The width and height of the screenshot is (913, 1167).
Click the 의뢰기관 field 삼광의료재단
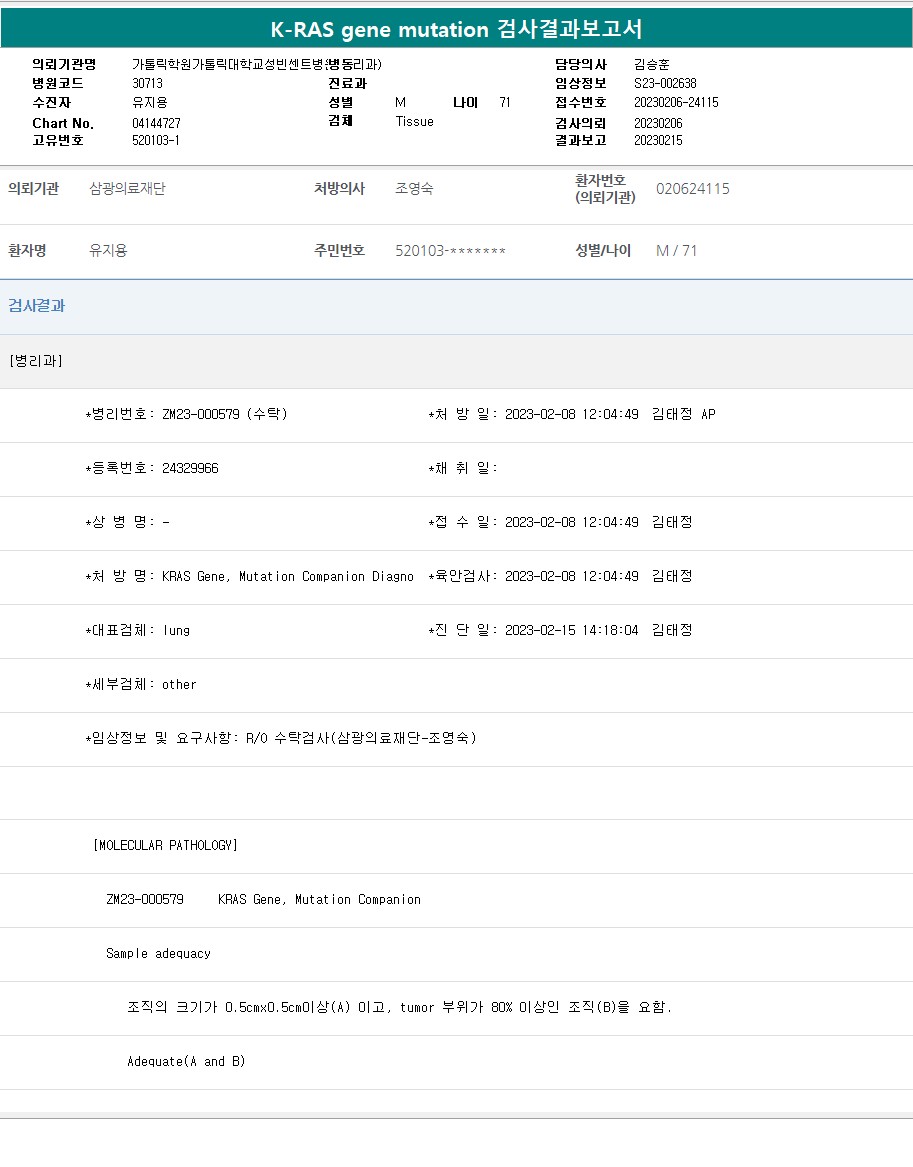pos(127,189)
